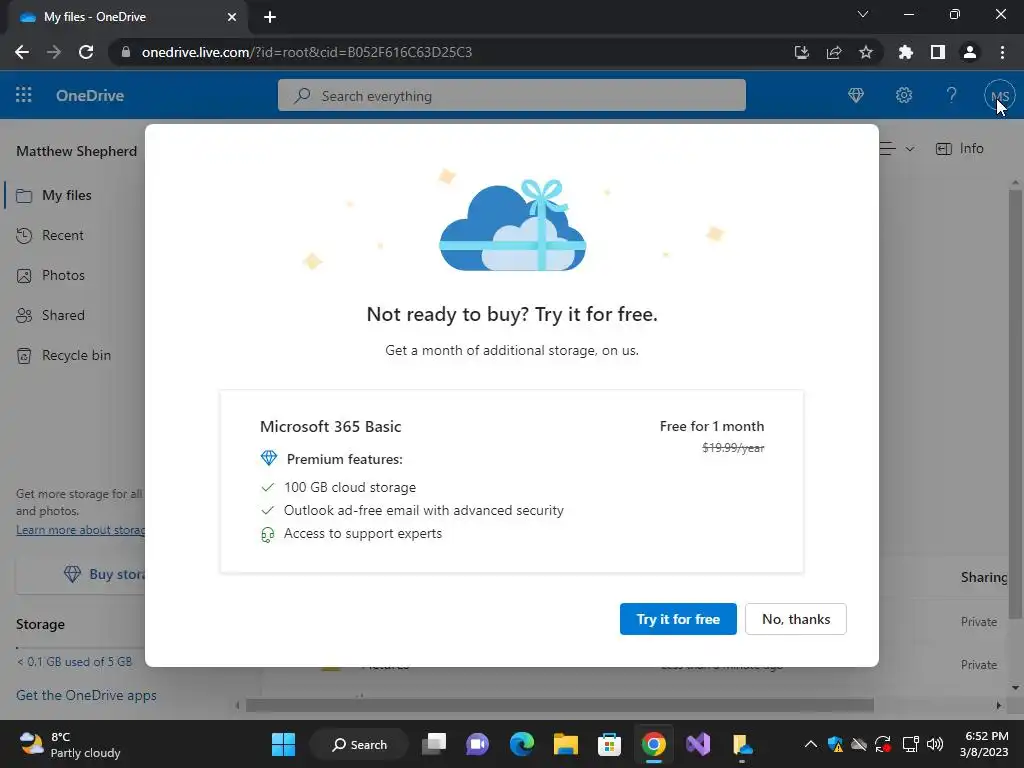This screenshot has width=1024, height=768.
Task: Go to My files in sidebar
Action: [67, 195]
